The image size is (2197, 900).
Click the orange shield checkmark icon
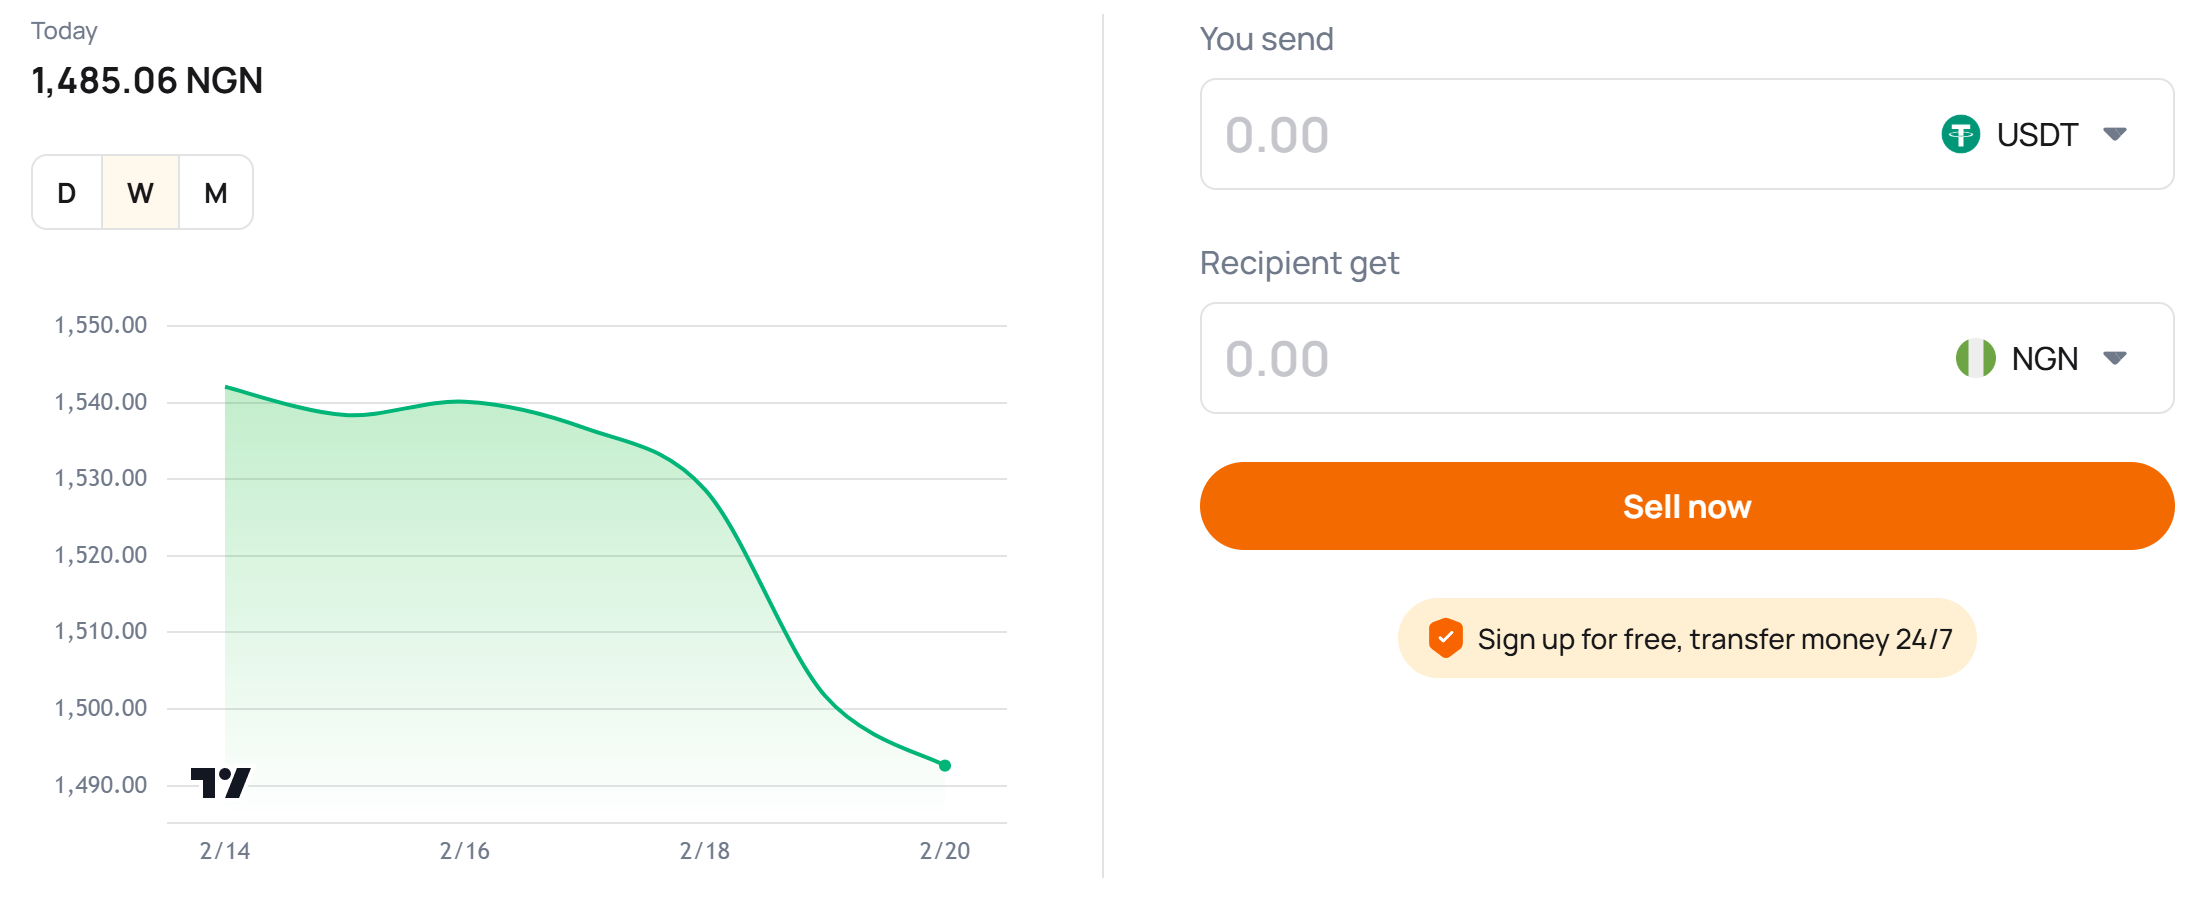point(1445,638)
